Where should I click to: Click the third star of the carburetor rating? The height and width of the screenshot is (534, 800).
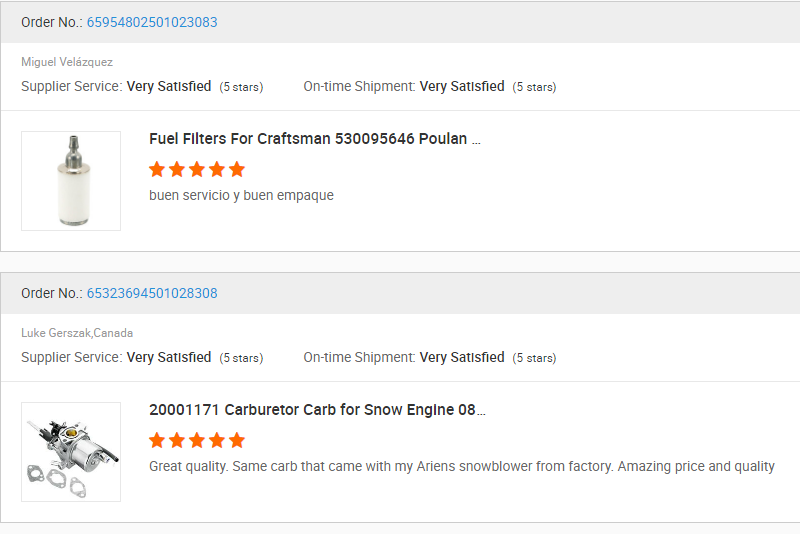(197, 440)
